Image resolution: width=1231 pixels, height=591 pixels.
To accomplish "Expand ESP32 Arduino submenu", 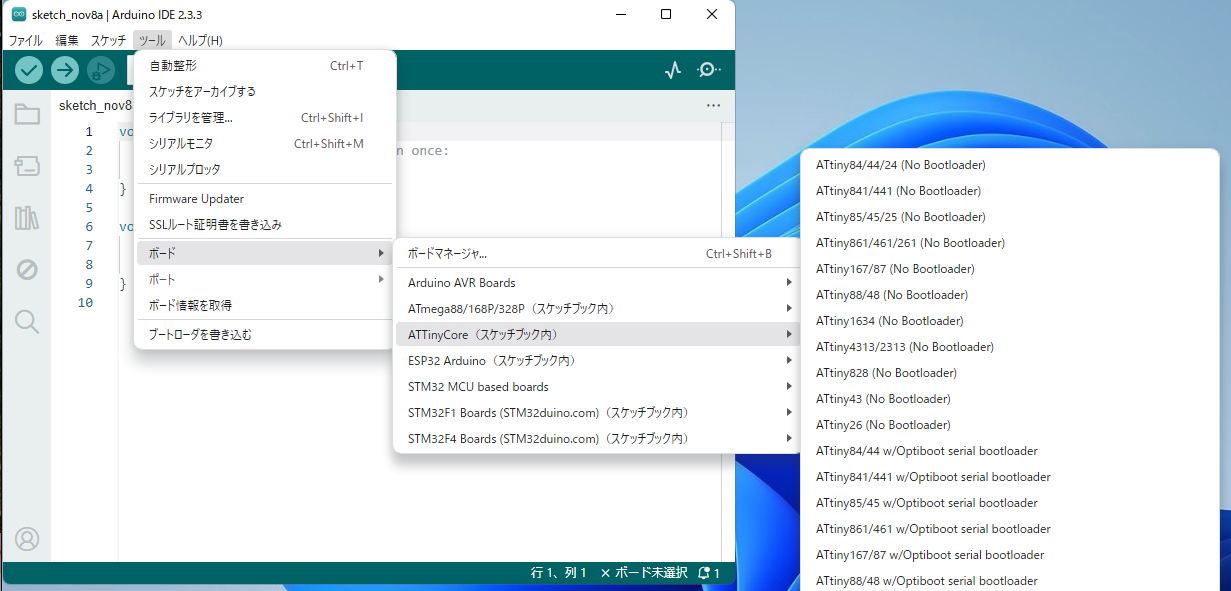I will pyautogui.click(x=597, y=361).
